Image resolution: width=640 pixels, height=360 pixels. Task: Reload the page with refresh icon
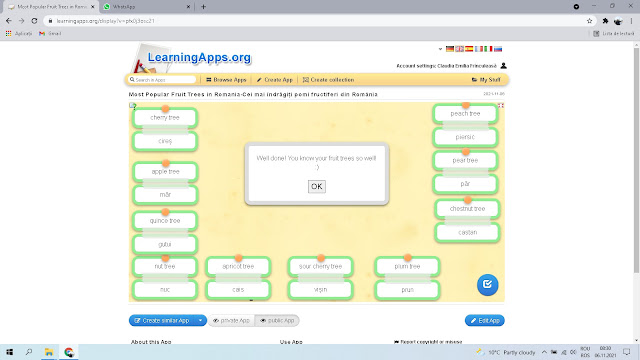34,21
